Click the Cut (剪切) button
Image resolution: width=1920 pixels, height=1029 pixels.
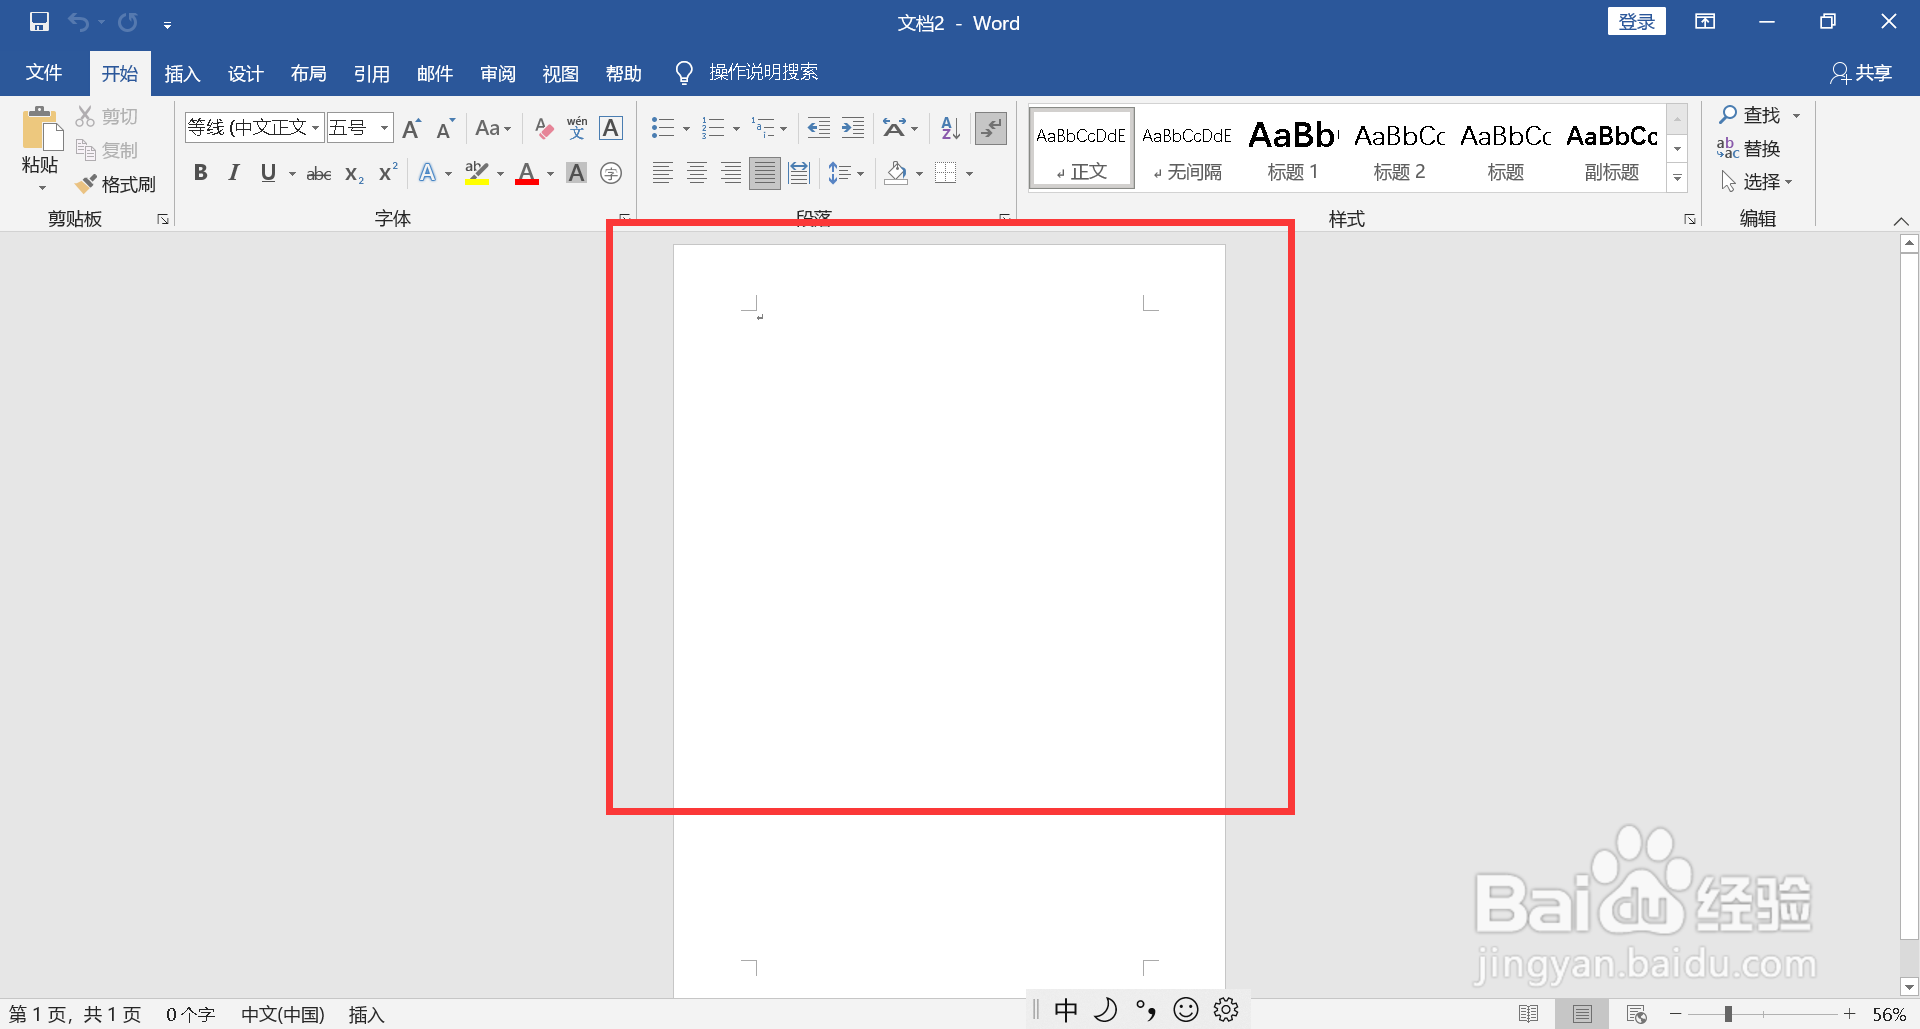click(x=107, y=117)
